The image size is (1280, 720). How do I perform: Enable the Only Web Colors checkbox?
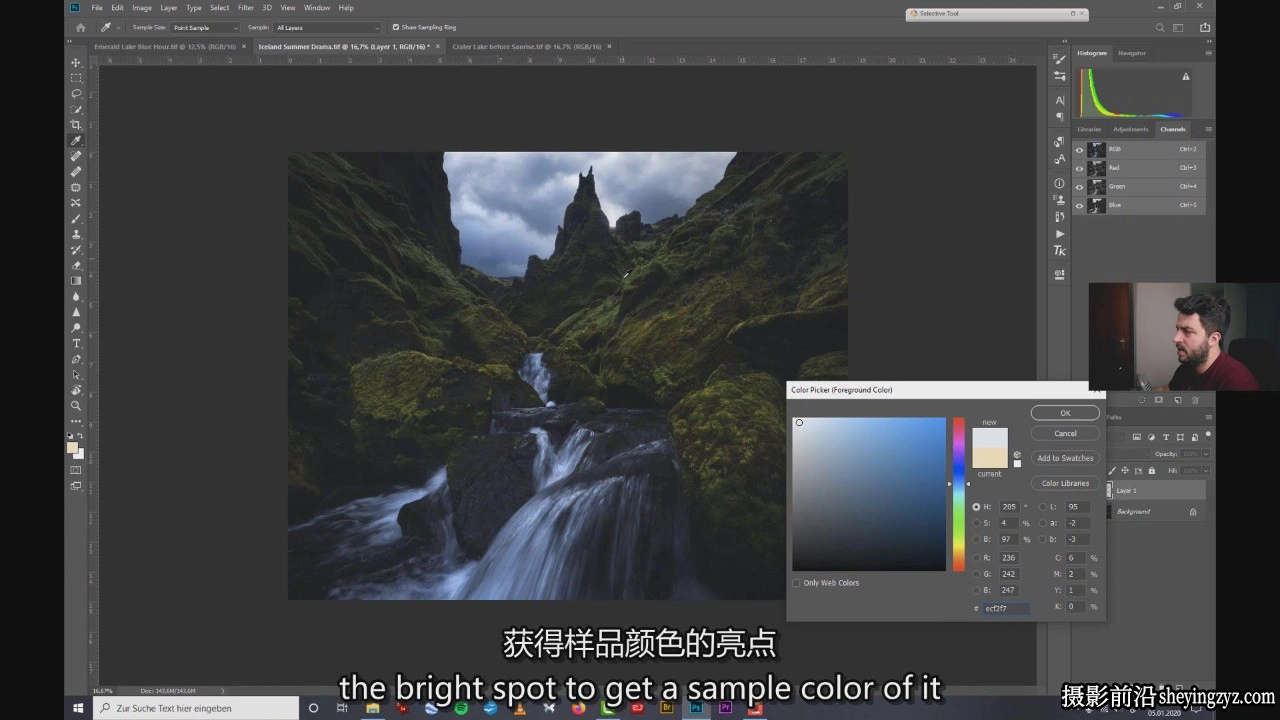(796, 583)
